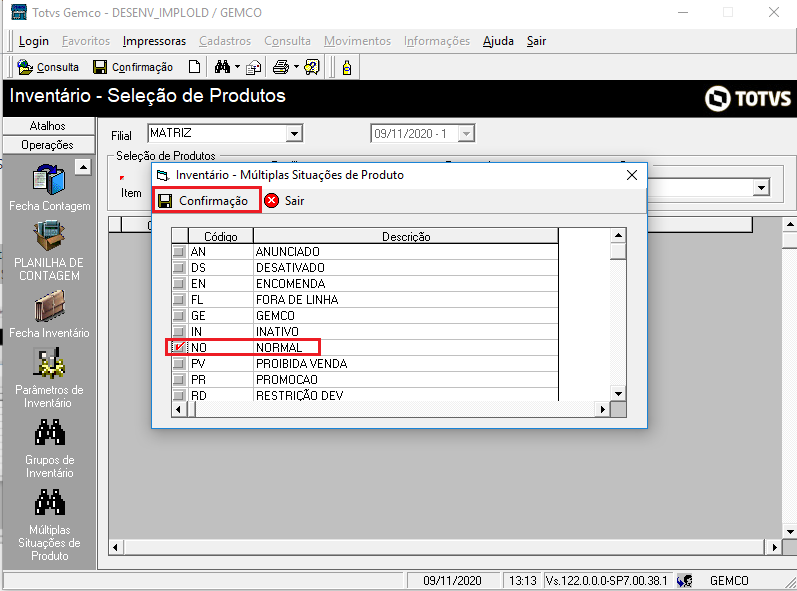Click the Totvs Gemco app title icon
Image resolution: width=797 pixels, height=591 pixels.
(x=19, y=12)
